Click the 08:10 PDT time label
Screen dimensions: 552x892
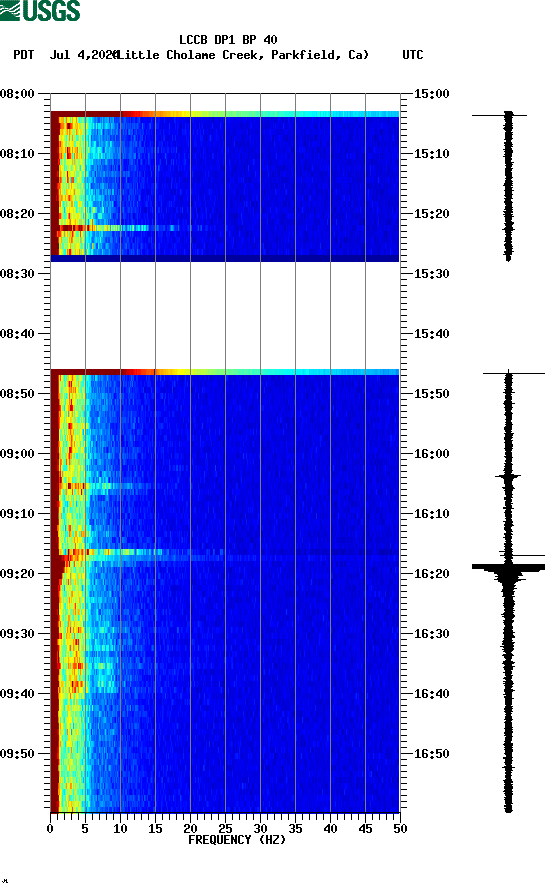pyautogui.click(x=18, y=154)
